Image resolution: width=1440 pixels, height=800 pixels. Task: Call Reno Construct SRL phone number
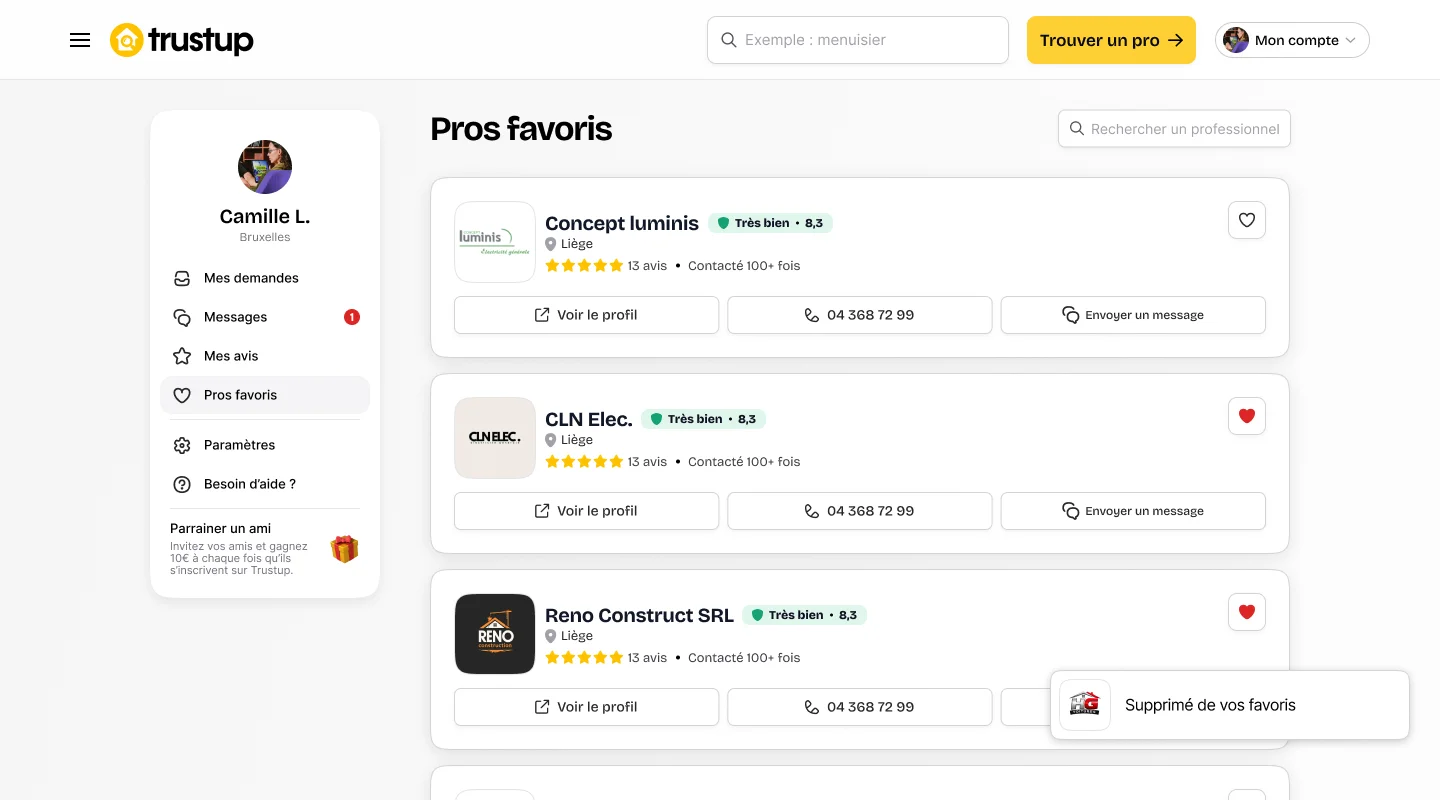tap(860, 707)
